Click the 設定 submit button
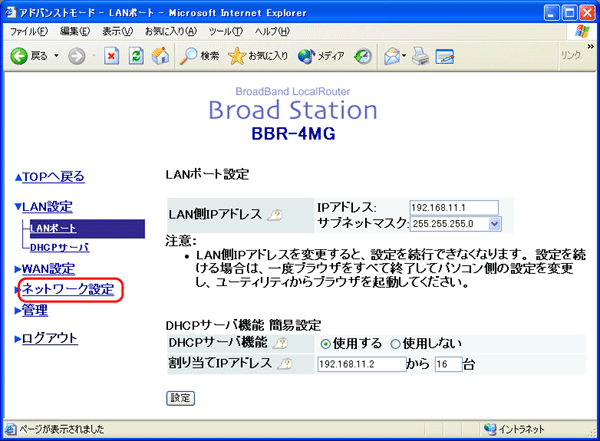Screen dimensions: 600x441 coord(180,398)
